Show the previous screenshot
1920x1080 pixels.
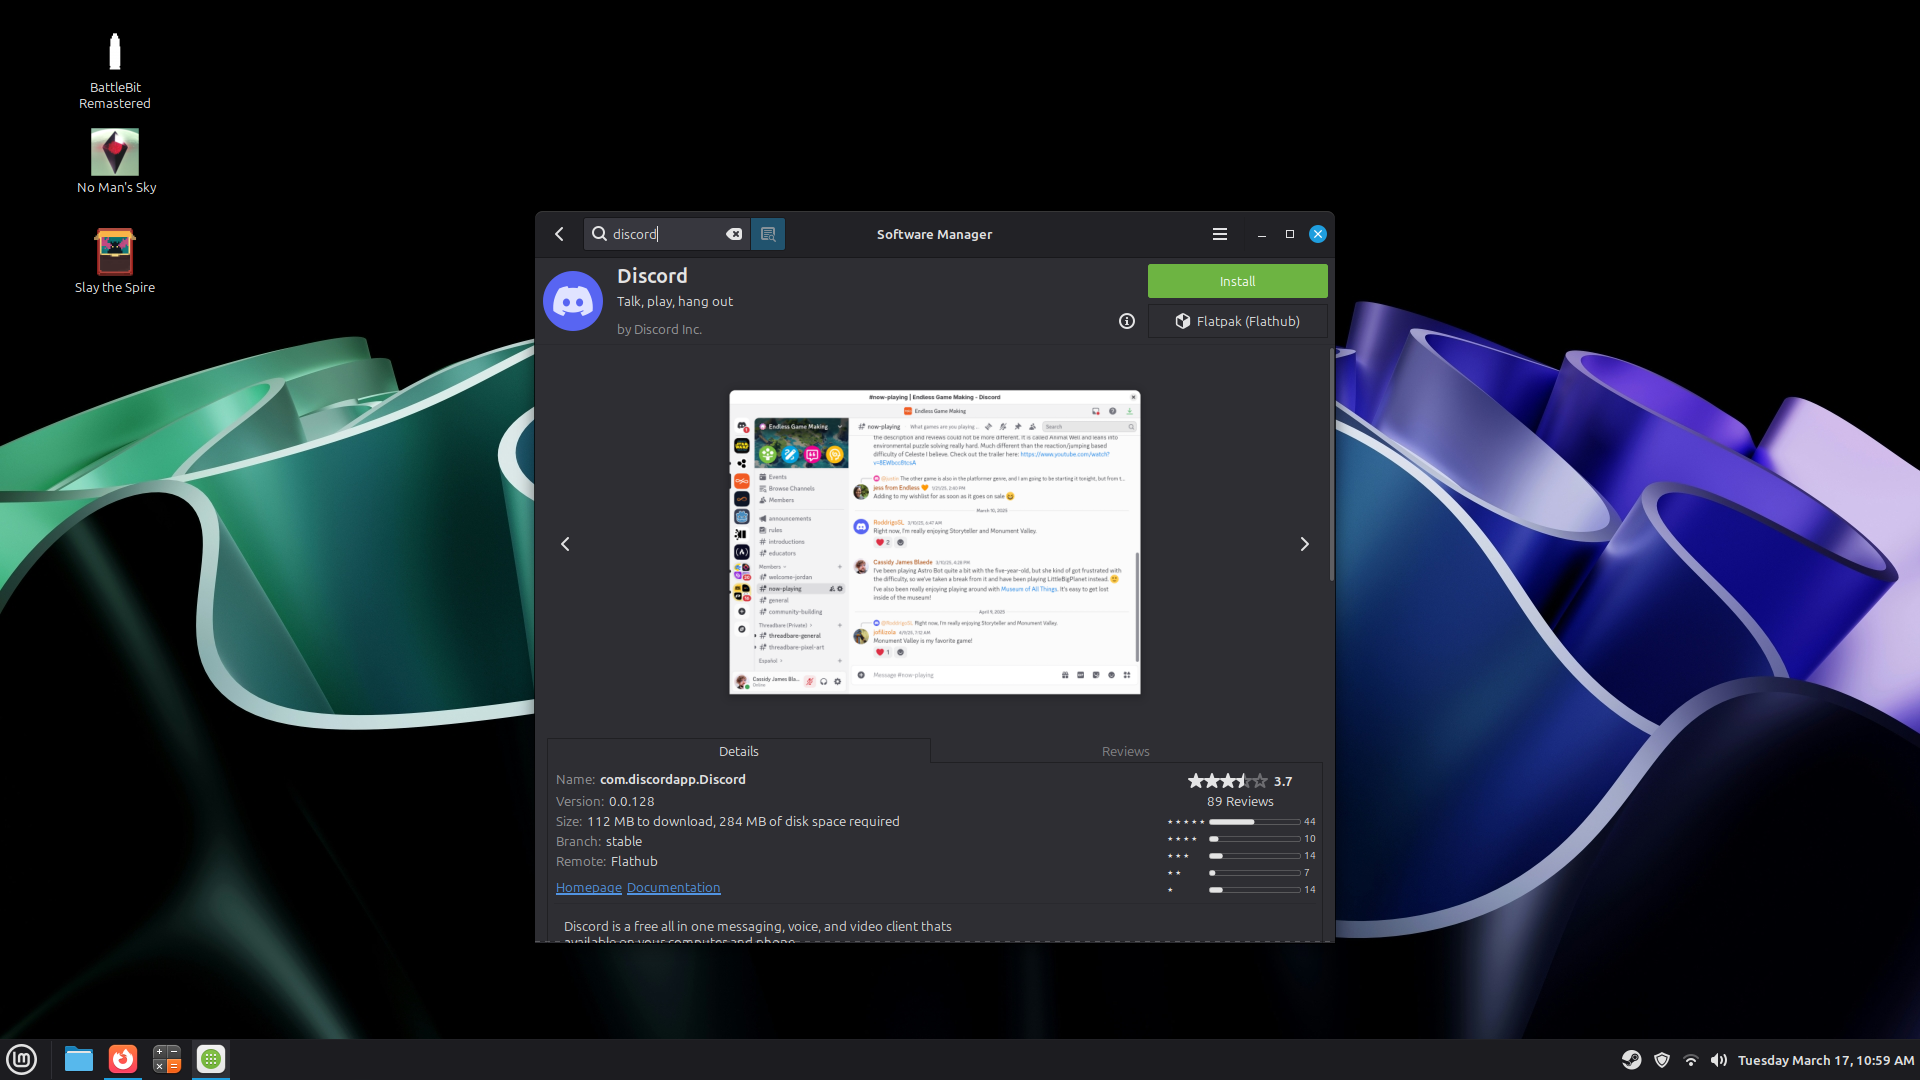565,544
